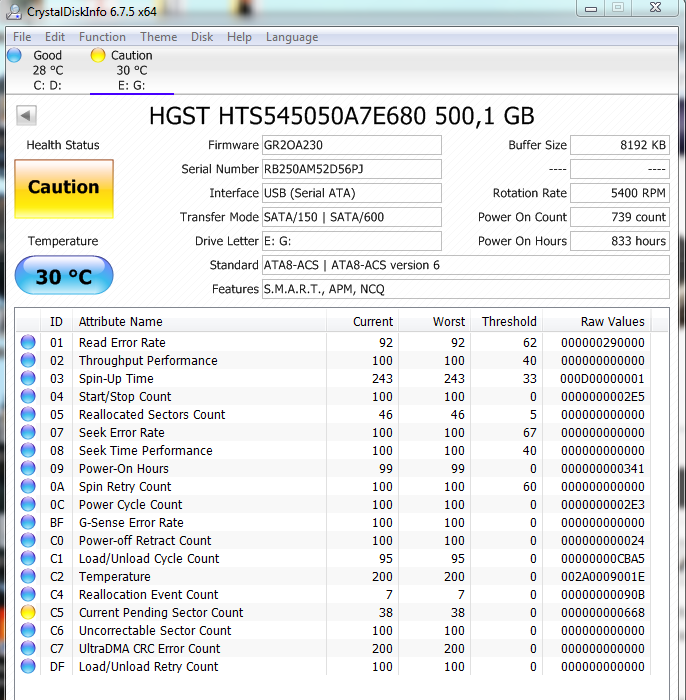Click status orb for Reallocation Event Count

(x=28, y=595)
